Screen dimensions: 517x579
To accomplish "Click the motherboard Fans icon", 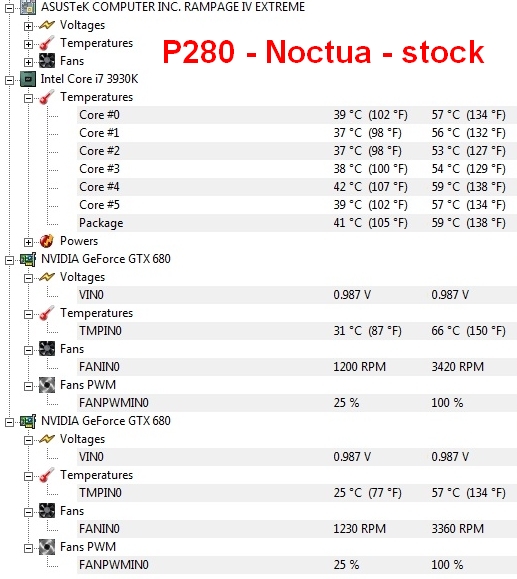I will (47, 61).
